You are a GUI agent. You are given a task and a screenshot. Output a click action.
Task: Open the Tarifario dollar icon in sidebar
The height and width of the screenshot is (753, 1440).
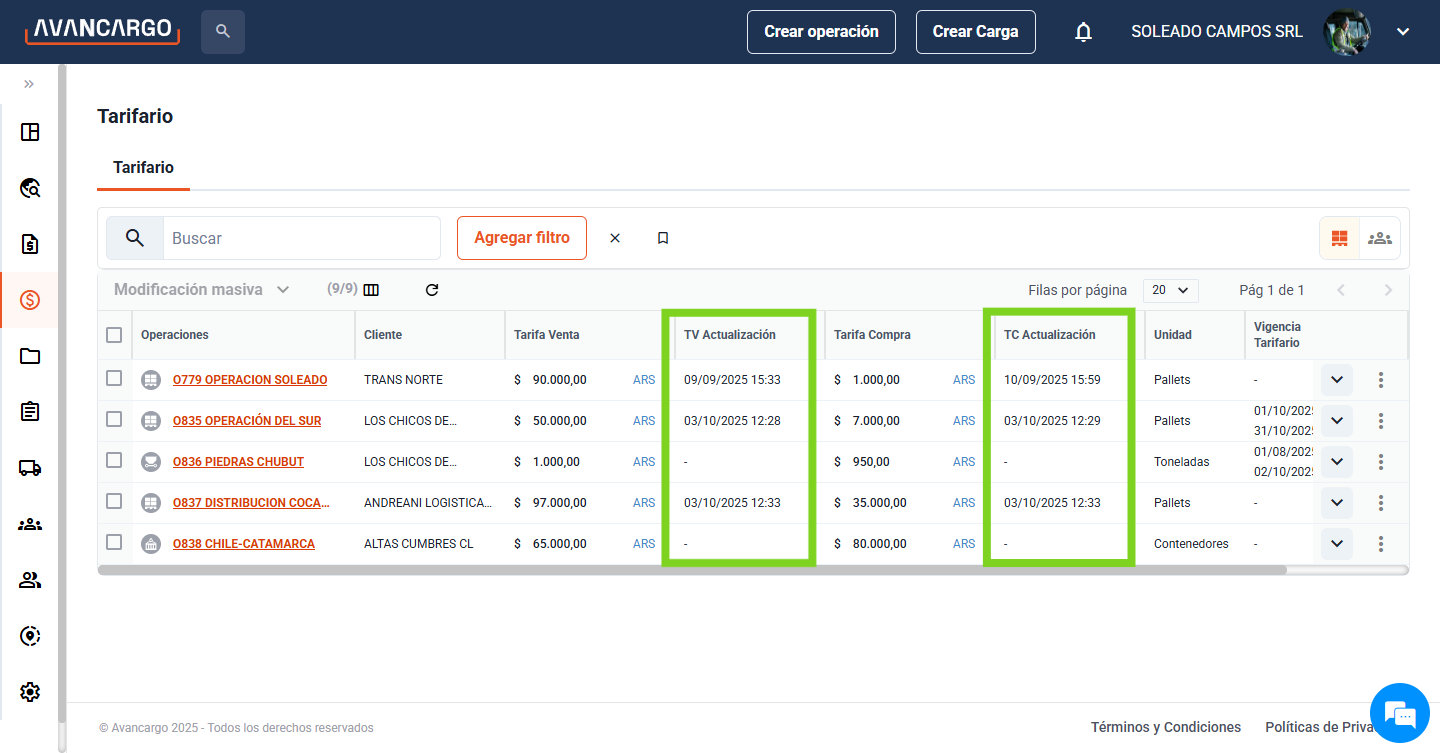point(30,300)
